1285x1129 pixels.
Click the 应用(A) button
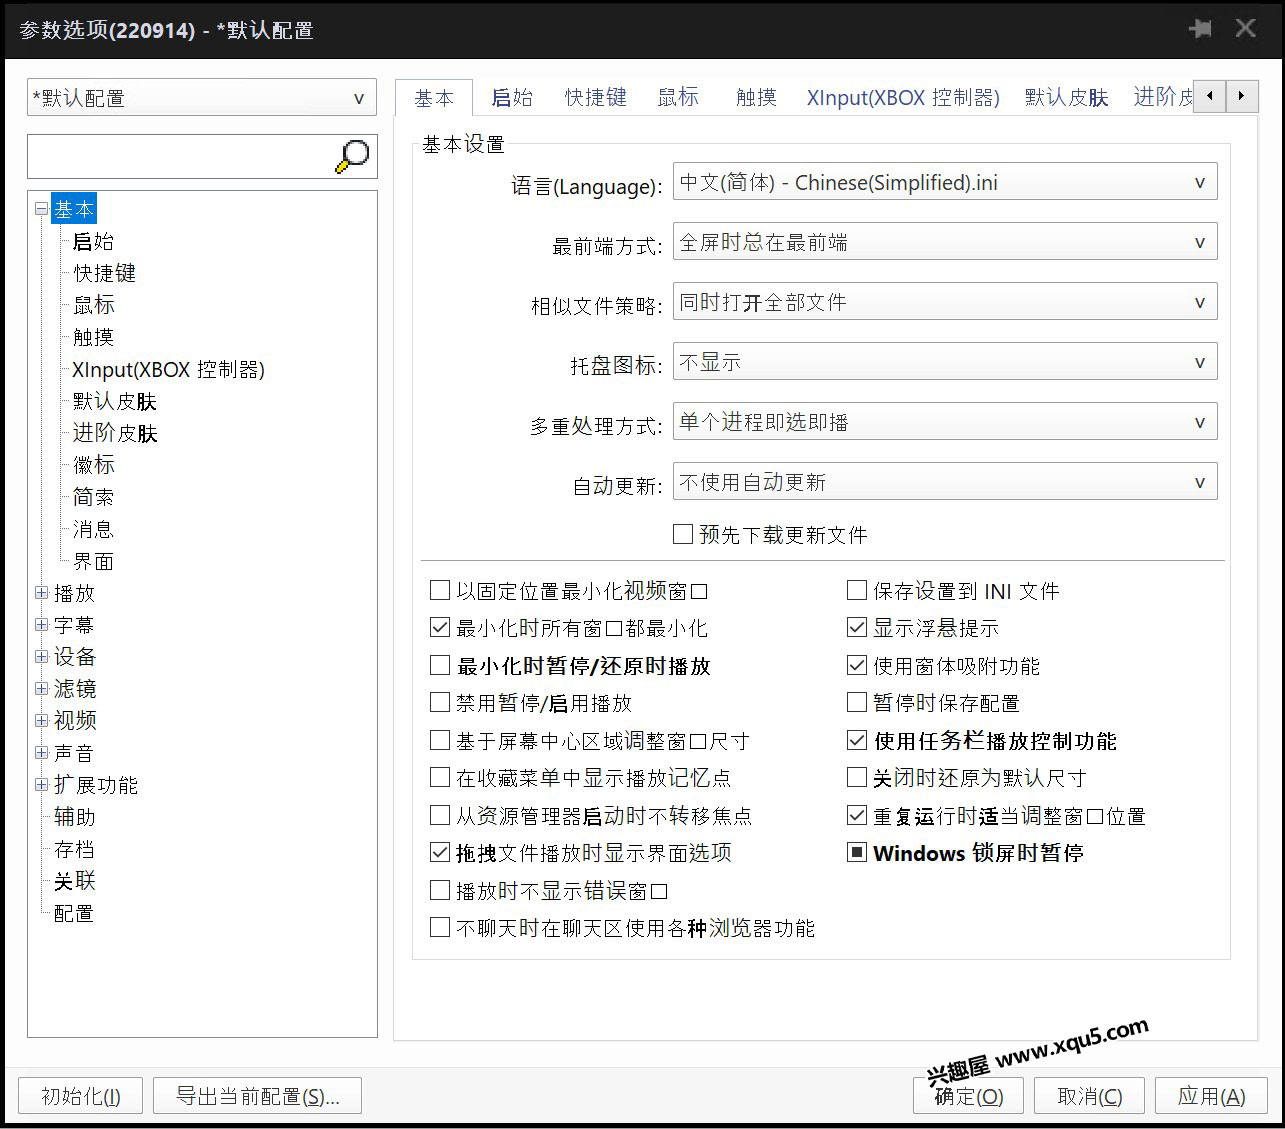point(1211,1096)
